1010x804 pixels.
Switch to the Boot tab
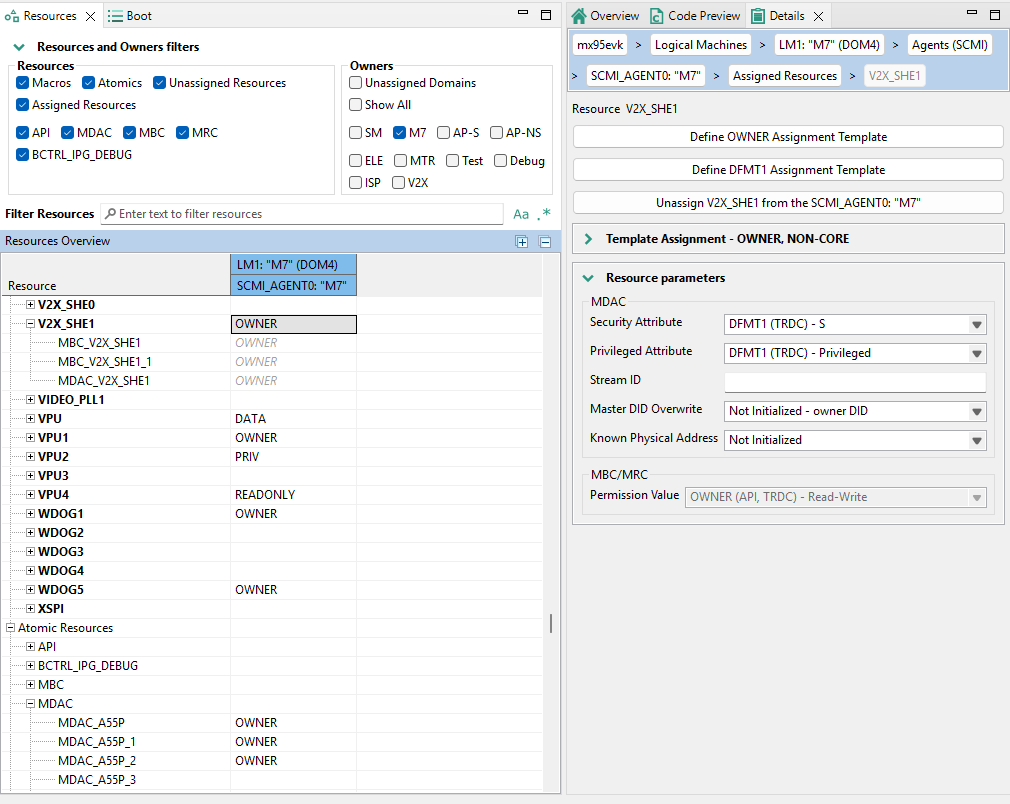[x=130, y=16]
